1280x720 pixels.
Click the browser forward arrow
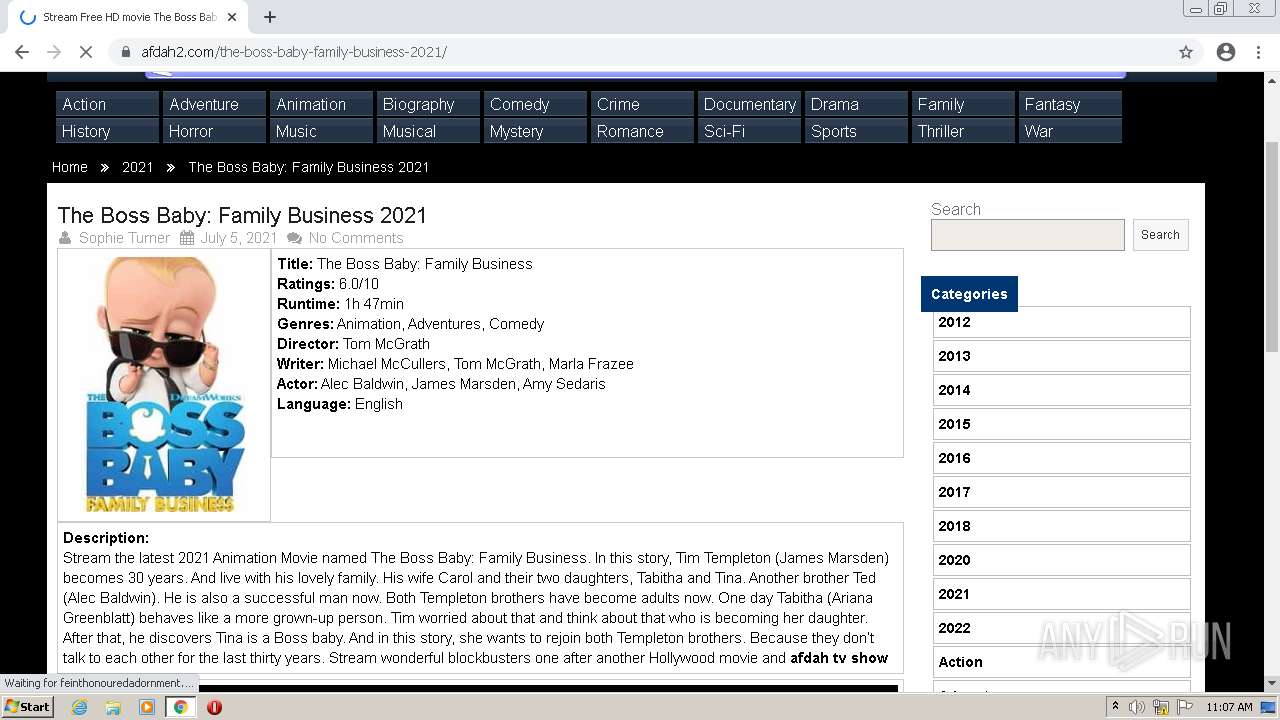[54, 52]
